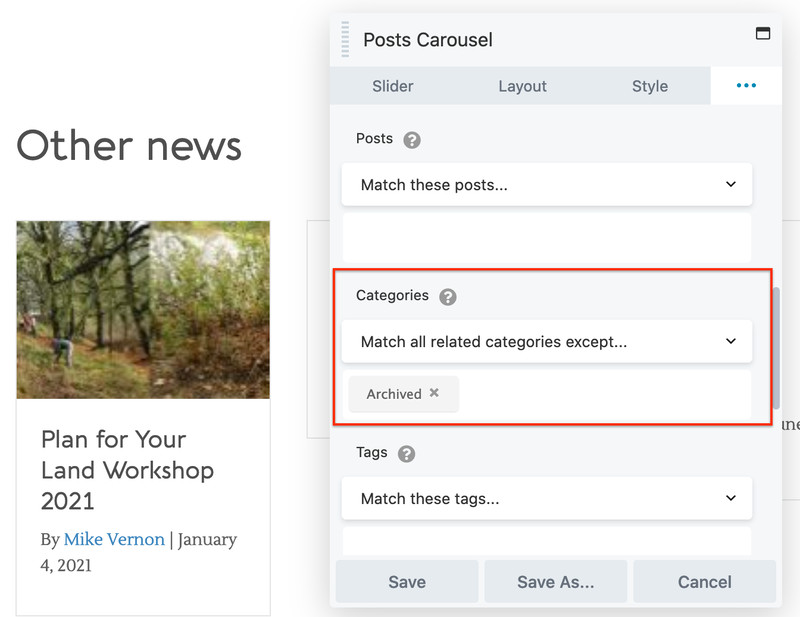
Task: Switch to the Slider tab
Action: click(x=392, y=86)
